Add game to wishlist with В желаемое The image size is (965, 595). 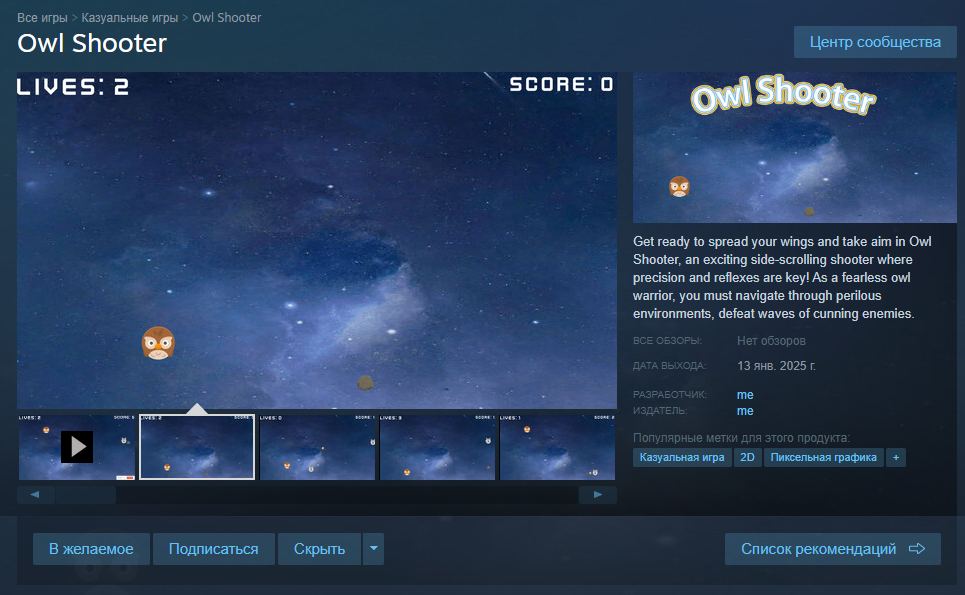coord(91,549)
